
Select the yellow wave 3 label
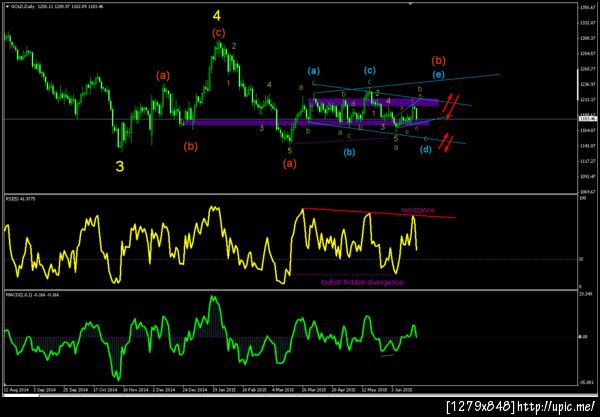click(x=120, y=166)
